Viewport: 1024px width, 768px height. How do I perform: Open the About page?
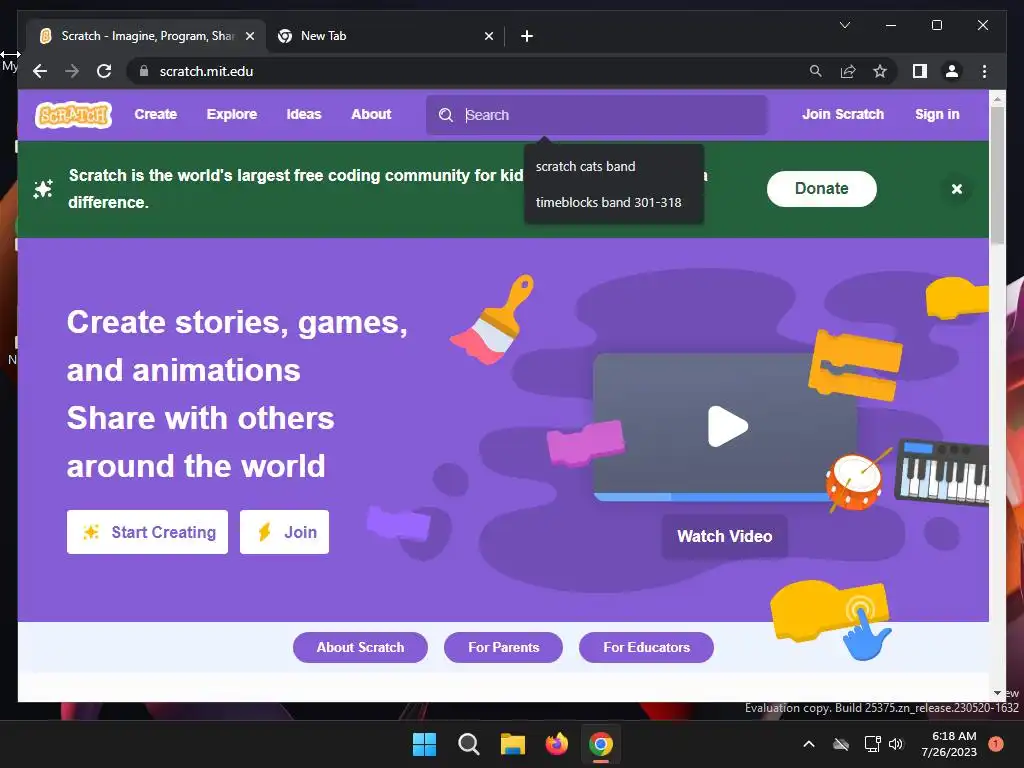pos(371,114)
